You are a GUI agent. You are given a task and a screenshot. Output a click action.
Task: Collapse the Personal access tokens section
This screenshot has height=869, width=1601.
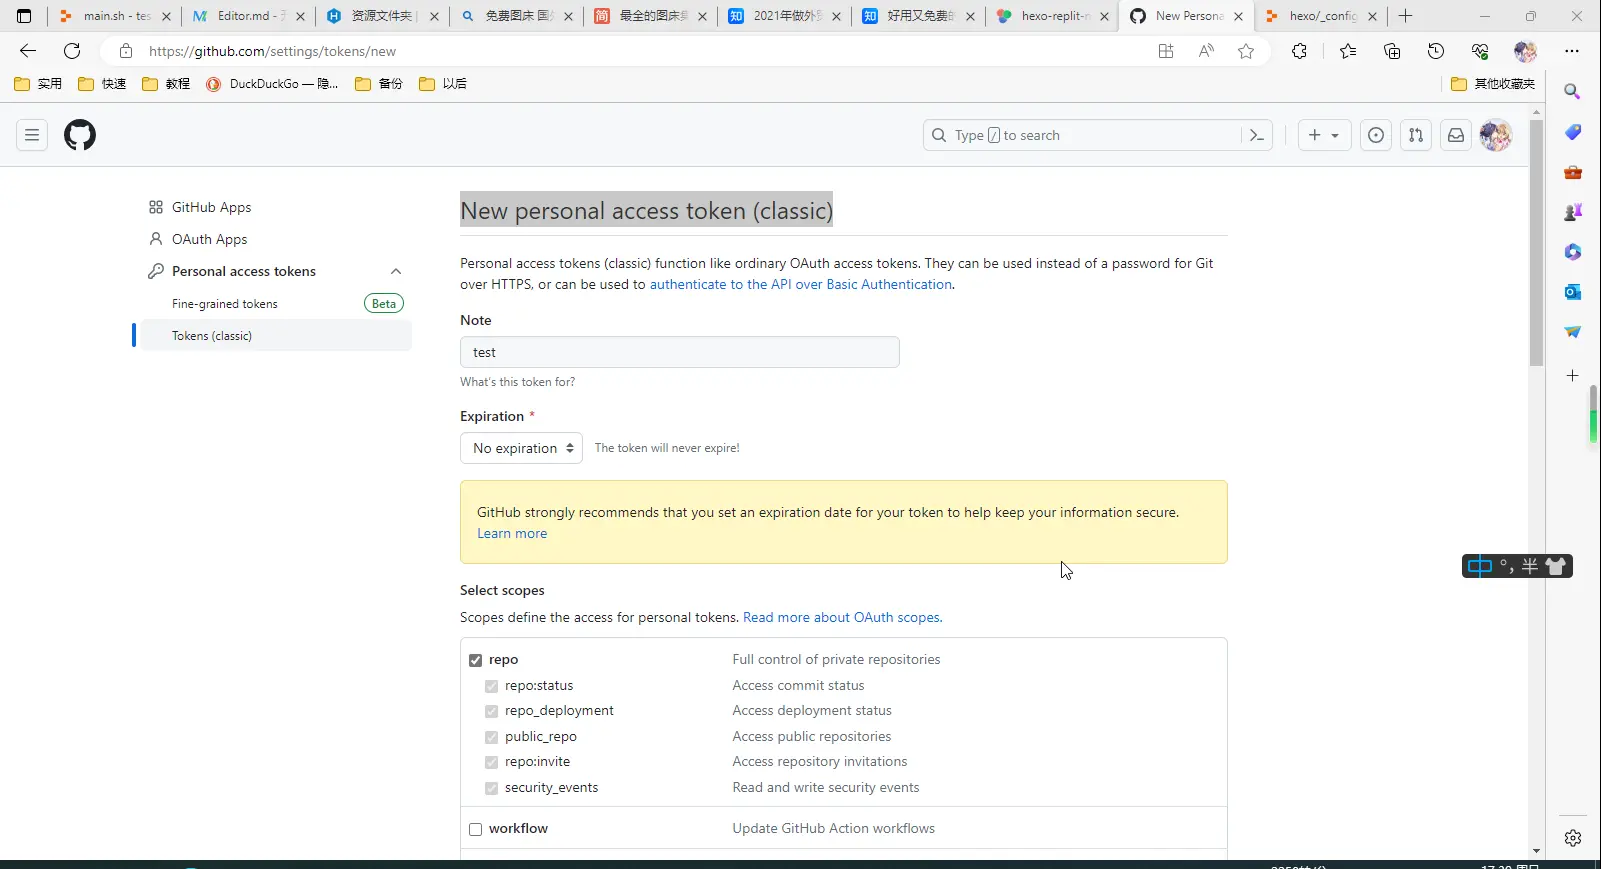(396, 271)
